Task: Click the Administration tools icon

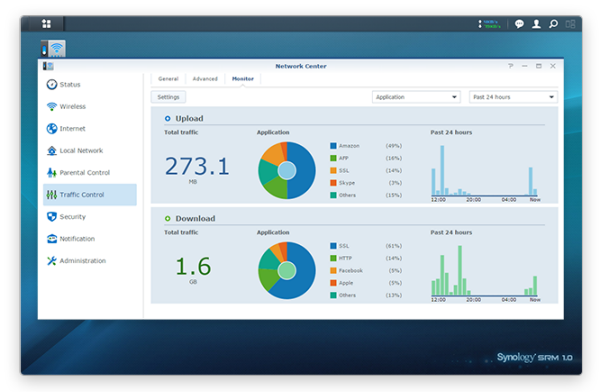Action: [x=52, y=261]
